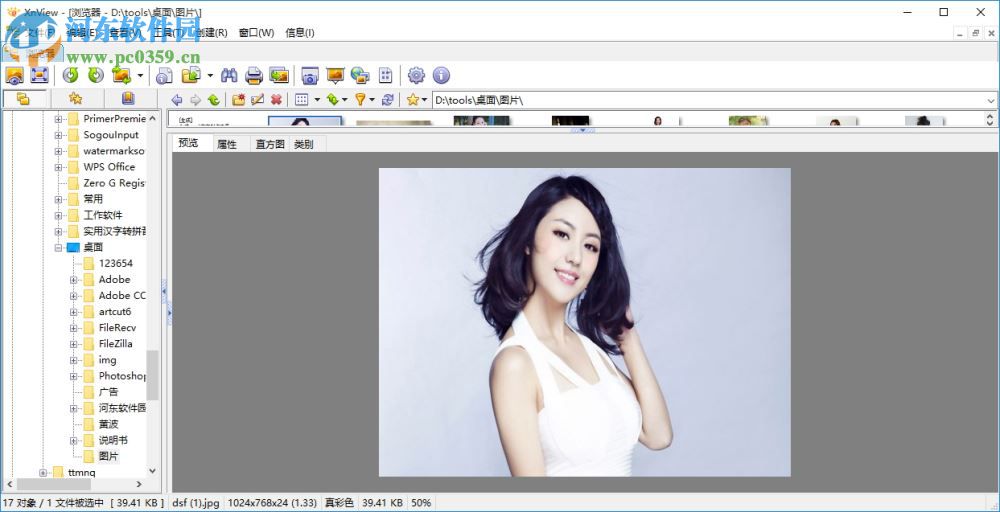The height and width of the screenshot is (512, 1000).
Task: Click the filter funnel icon
Action: tap(360, 99)
